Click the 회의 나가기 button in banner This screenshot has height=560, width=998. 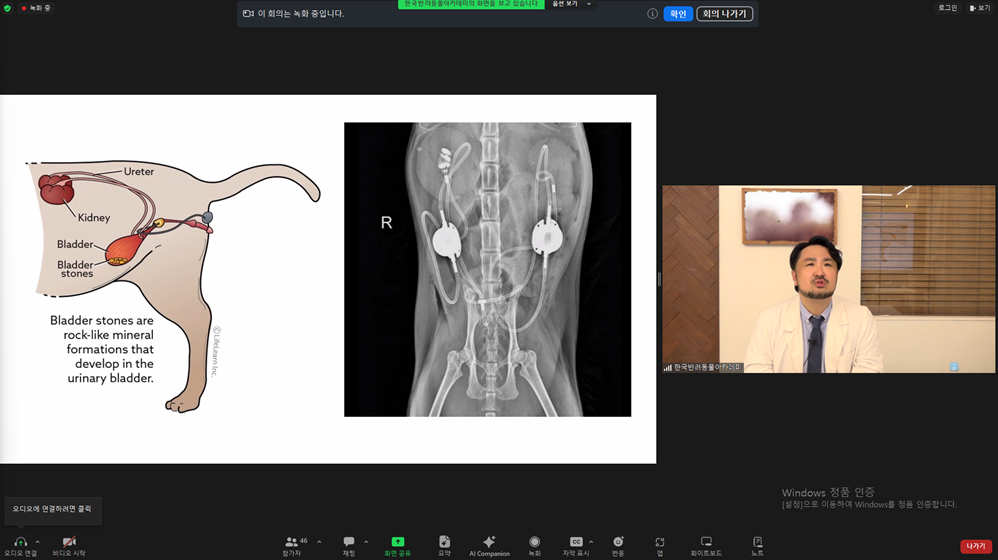click(724, 13)
